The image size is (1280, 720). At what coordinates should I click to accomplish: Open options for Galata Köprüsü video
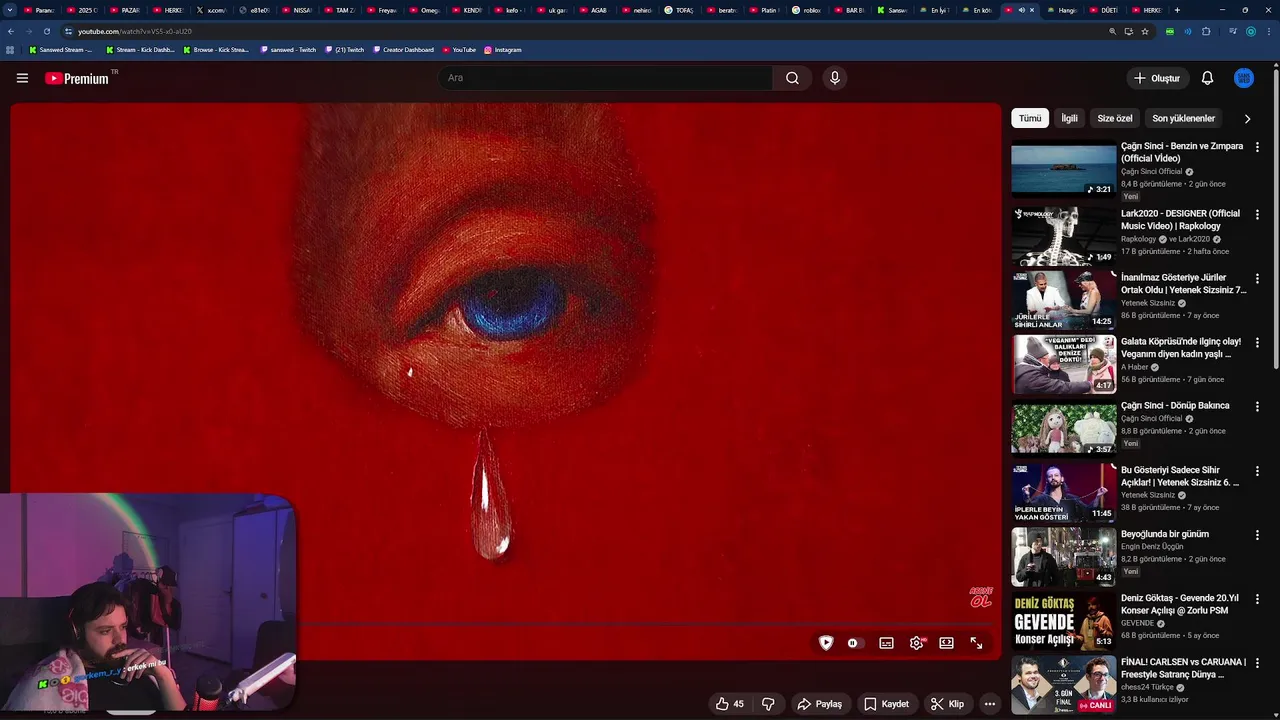tap(1257, 342)
